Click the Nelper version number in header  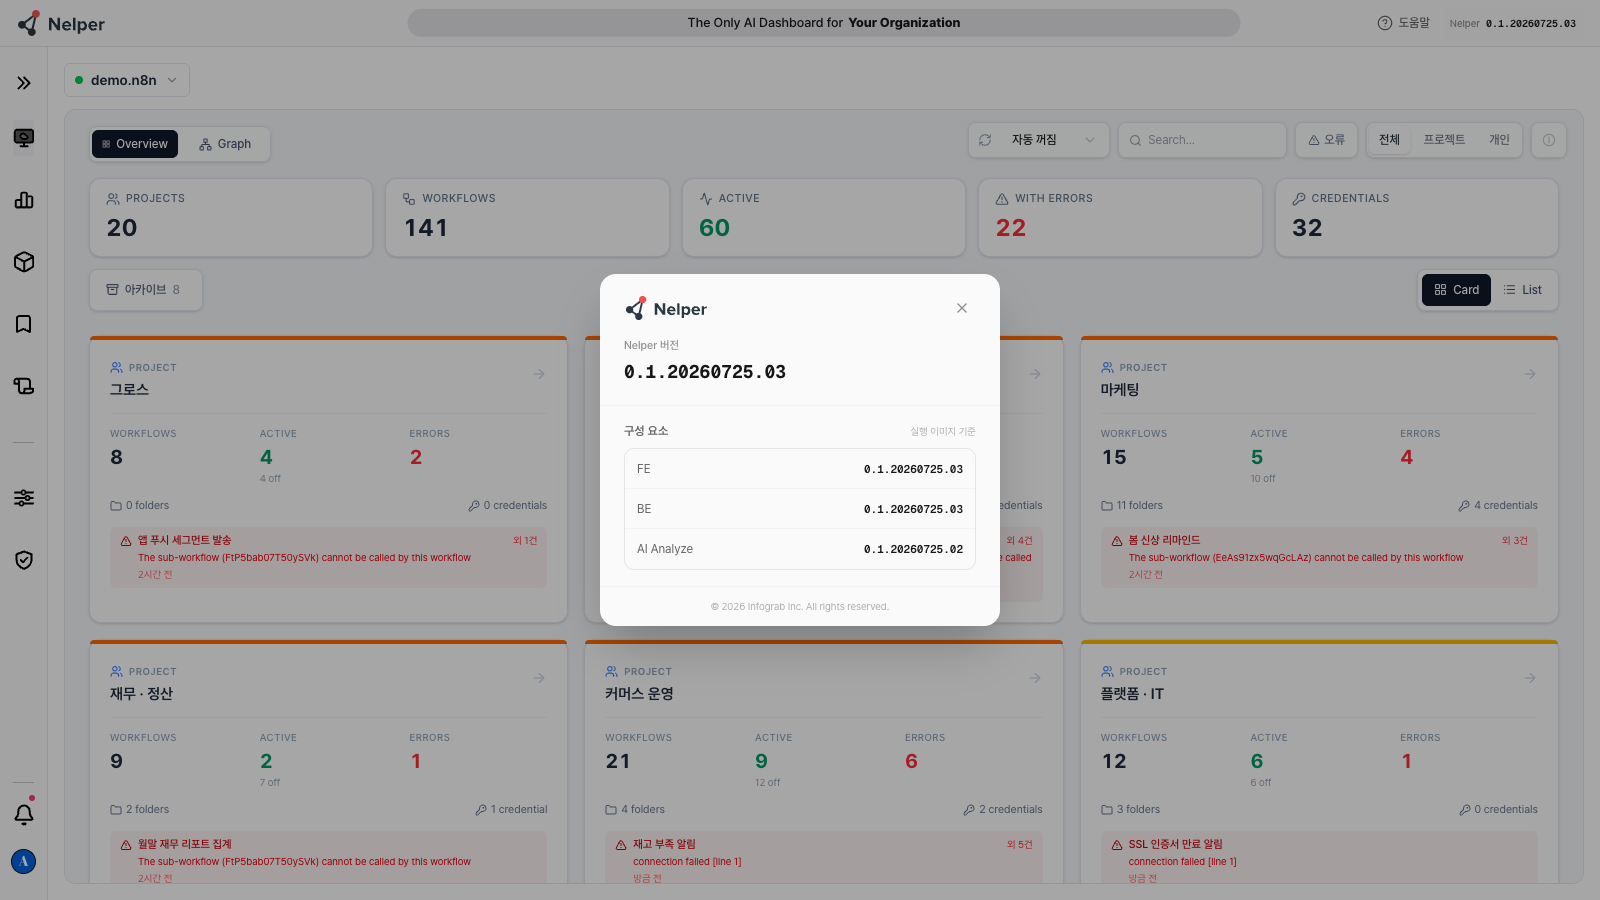pos(1531,24)
